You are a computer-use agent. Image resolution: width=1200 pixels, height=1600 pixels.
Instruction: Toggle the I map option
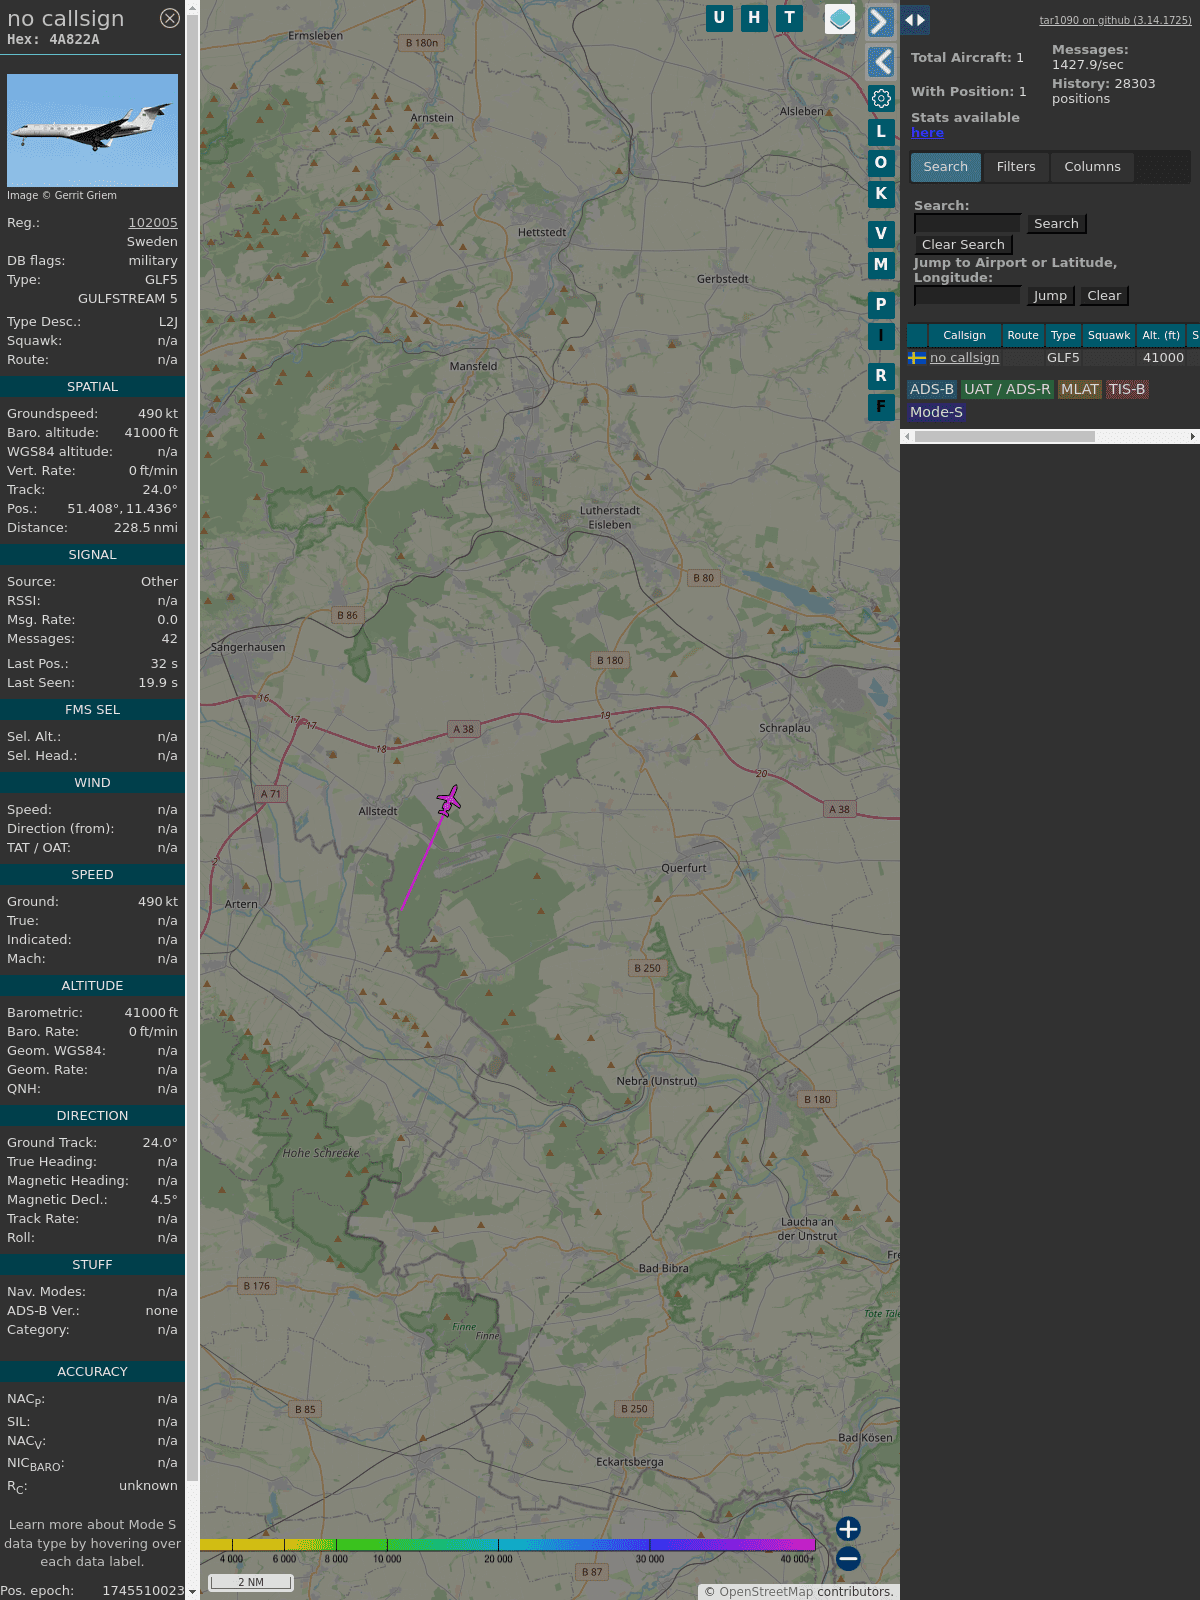point(881,336)
